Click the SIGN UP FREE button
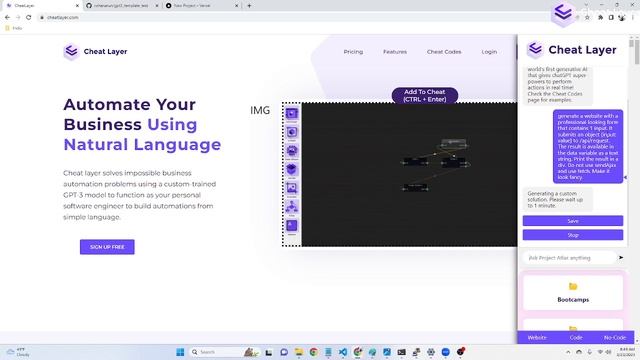The height and width of the screenshot is (360, 640). pos(107,247)
